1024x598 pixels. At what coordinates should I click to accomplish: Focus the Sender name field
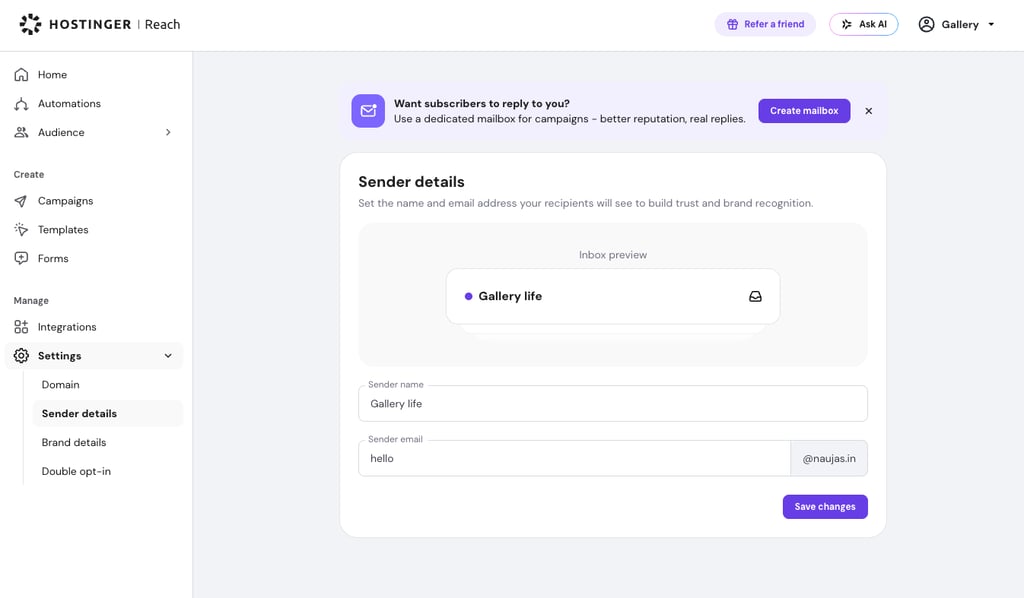tap(613, 403)
